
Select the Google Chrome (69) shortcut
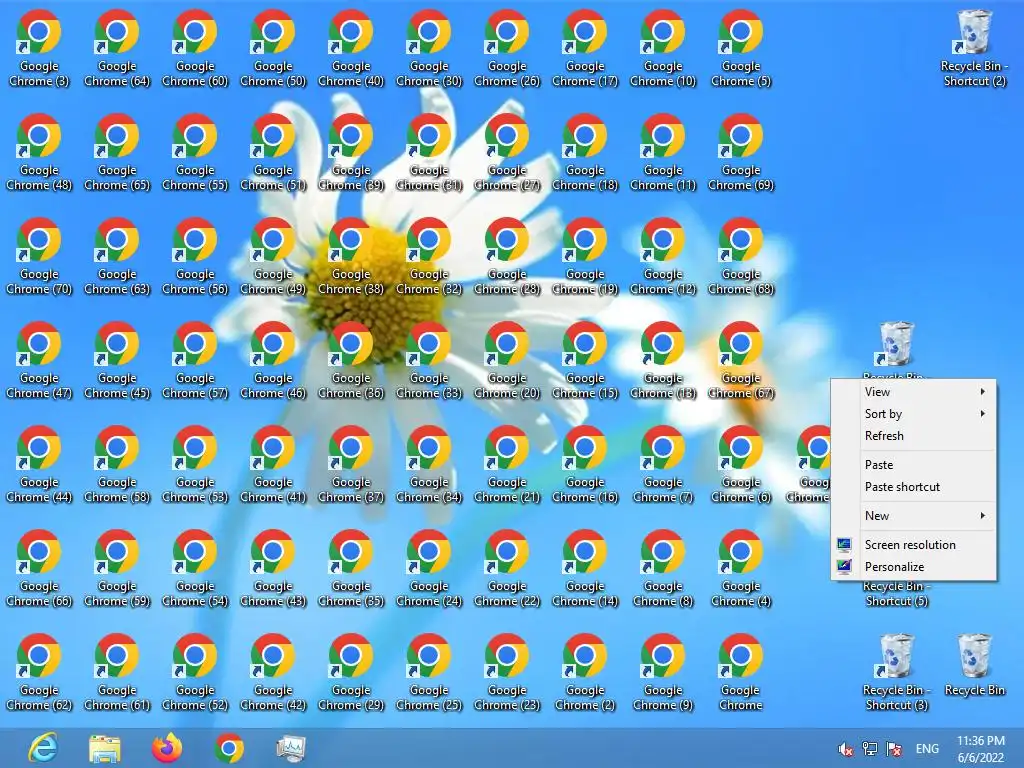[741, 153]
